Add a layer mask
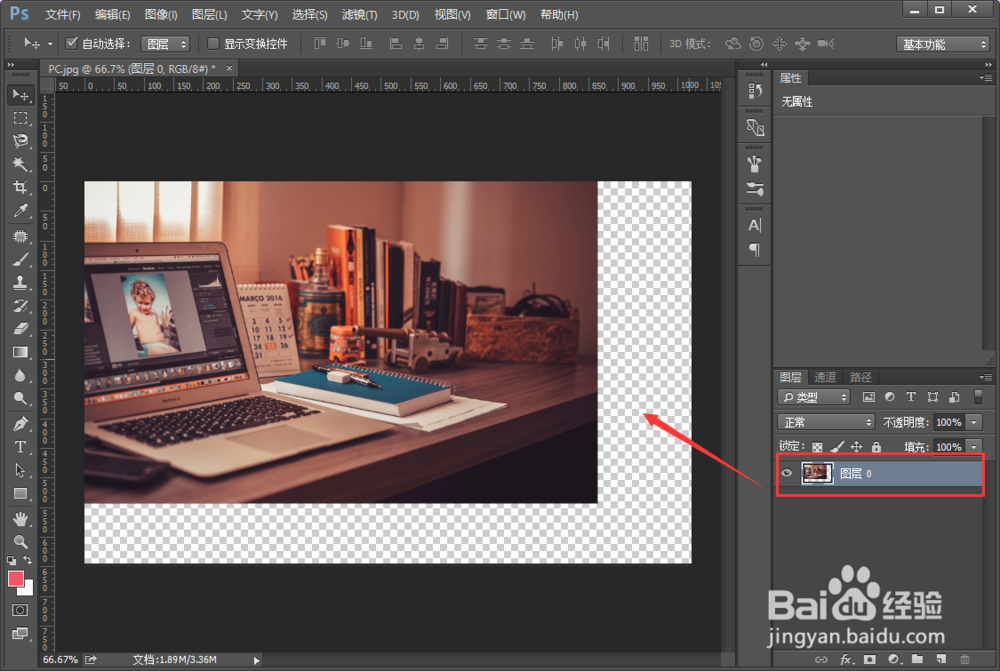This screenshot has width=1000, height=671. (870, 659)
